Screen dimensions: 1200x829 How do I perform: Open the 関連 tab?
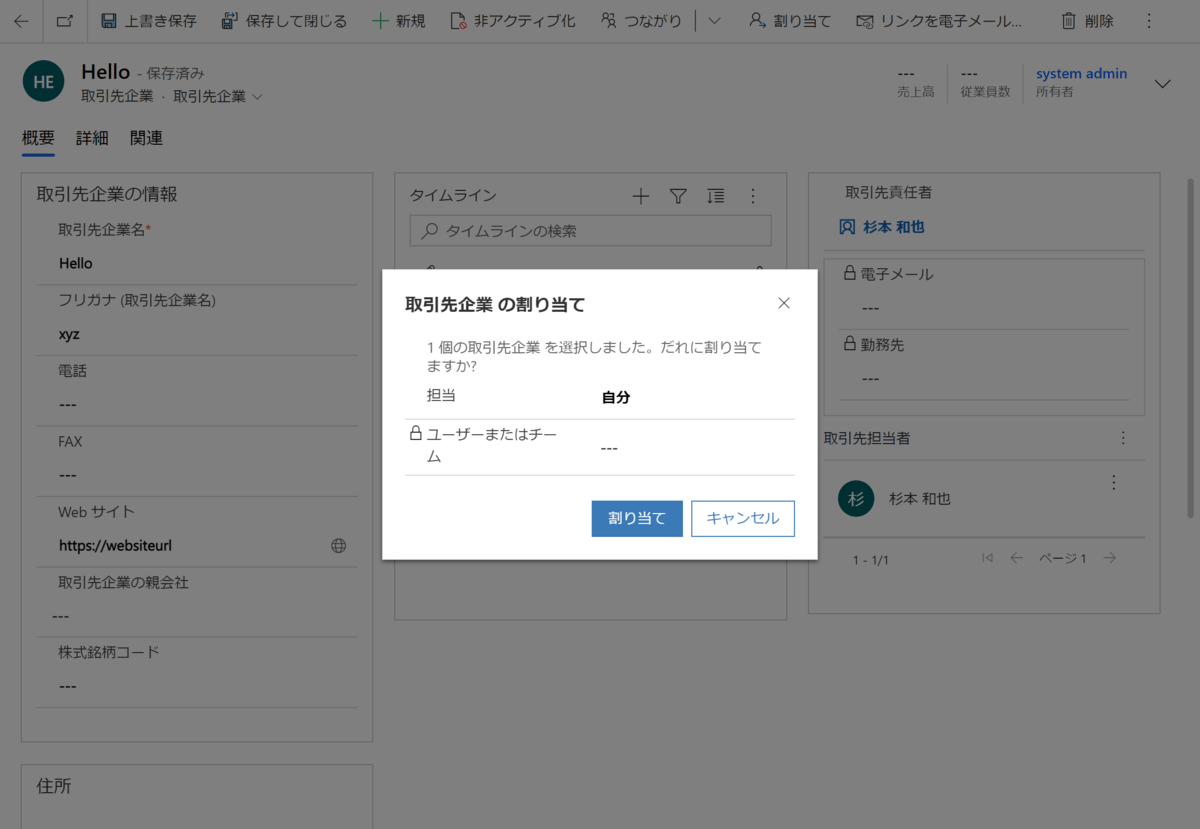pos(145,137)
